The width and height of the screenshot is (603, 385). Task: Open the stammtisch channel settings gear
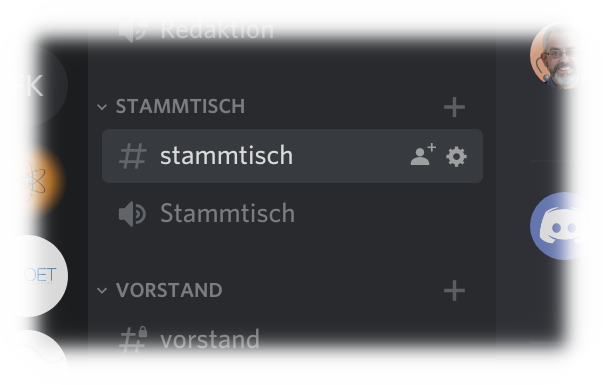tap(456, 157)
